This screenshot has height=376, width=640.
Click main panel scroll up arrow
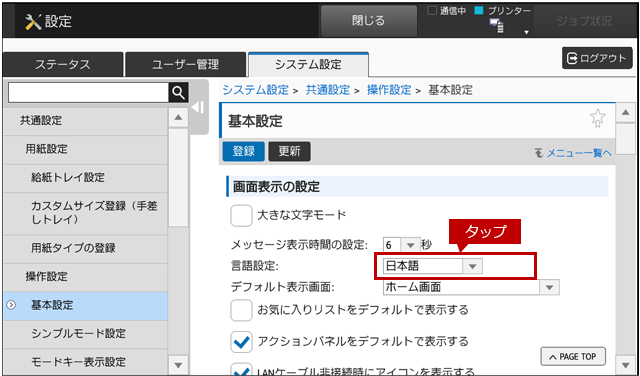point(625,112)
